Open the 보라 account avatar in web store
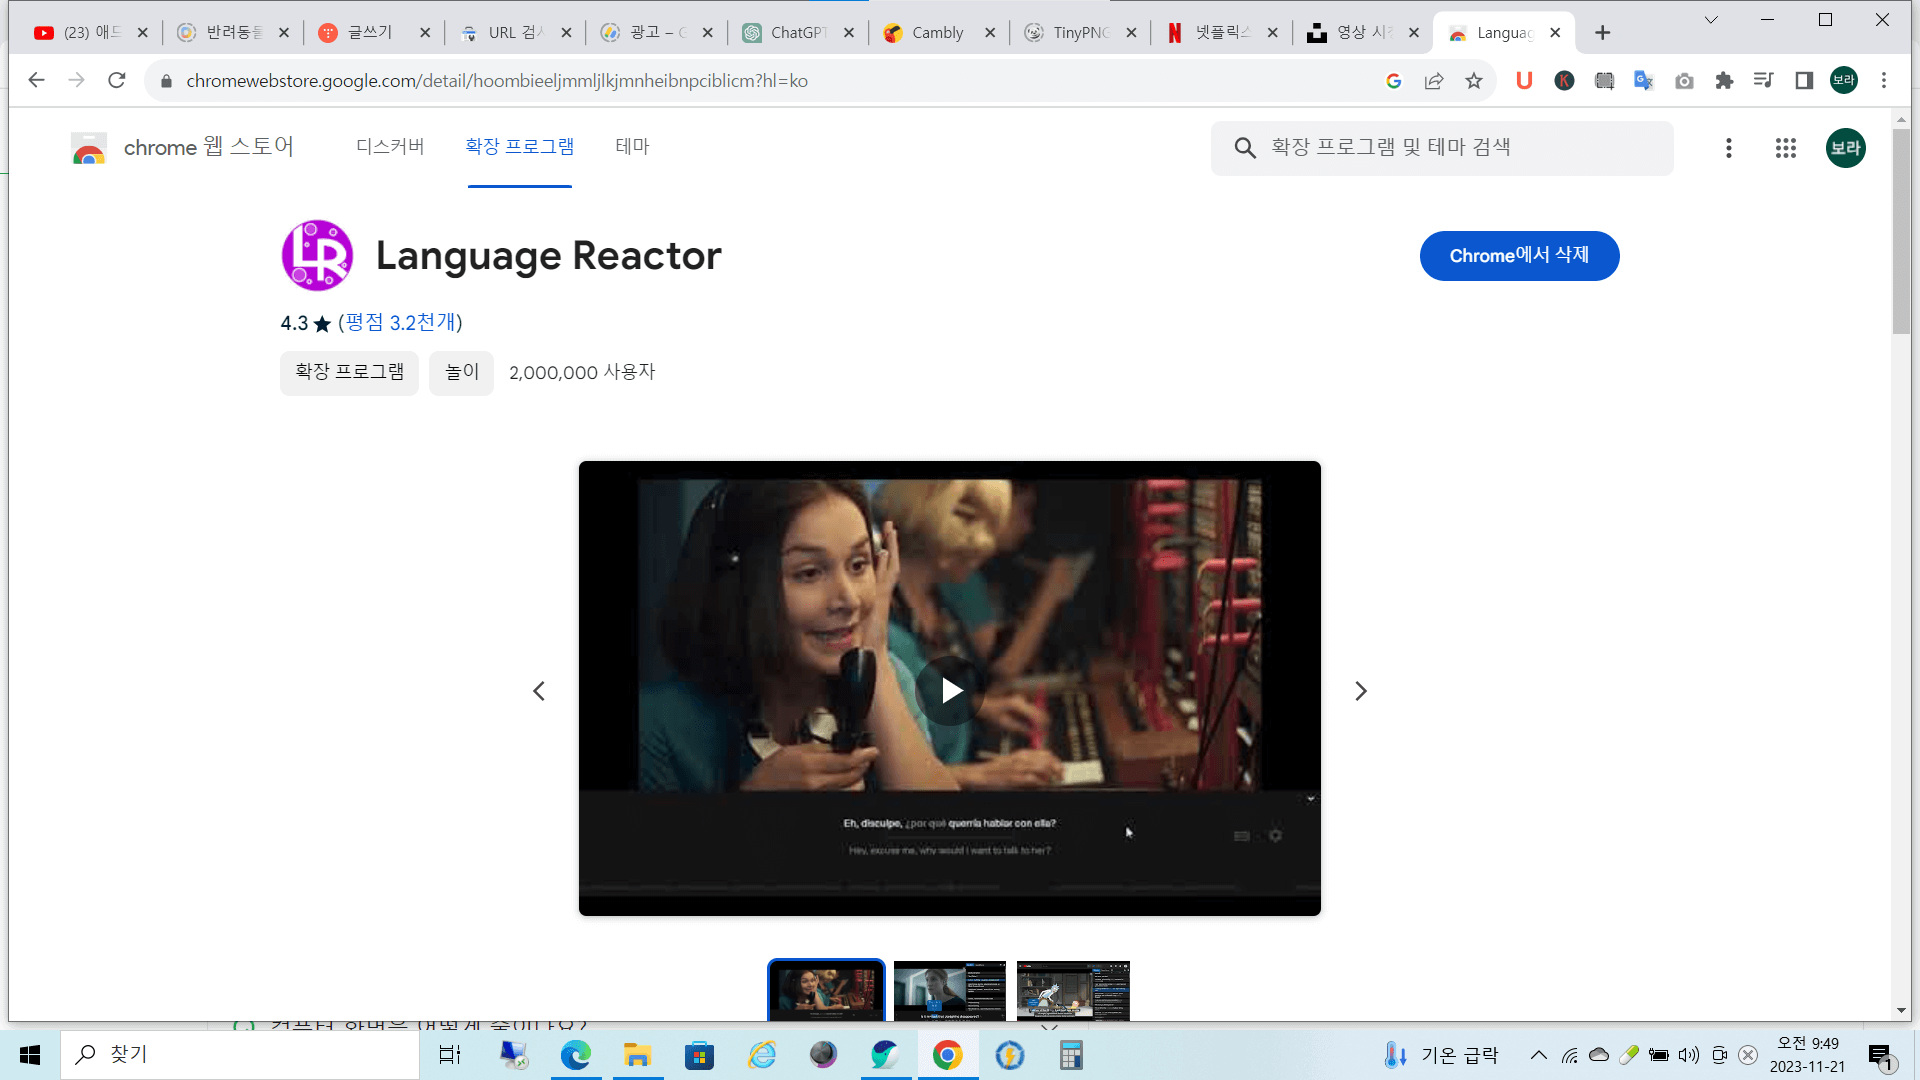 (1846, 148)
